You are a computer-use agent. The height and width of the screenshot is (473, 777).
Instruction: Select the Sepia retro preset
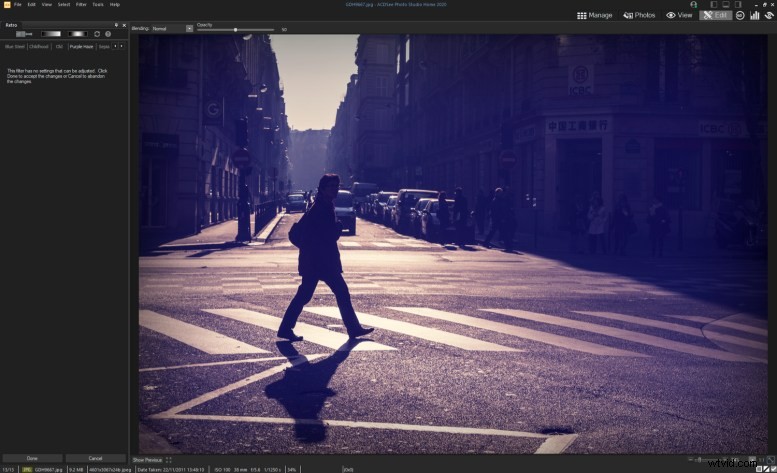[104, 47]
